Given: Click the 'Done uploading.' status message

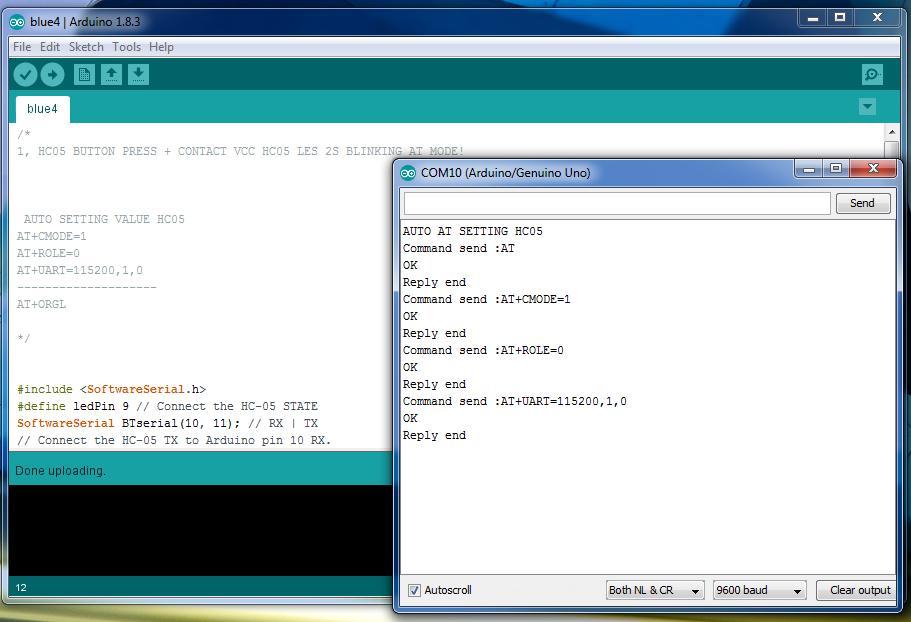Looking at the screenshot, I should (x=60, y=470).
